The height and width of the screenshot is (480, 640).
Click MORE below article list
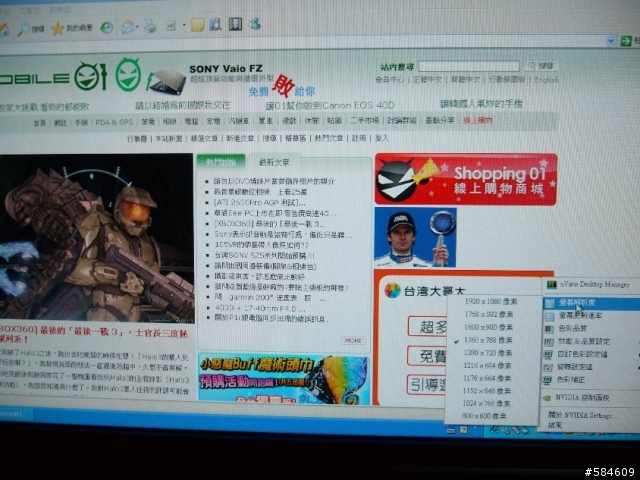[x=353, y=340]
